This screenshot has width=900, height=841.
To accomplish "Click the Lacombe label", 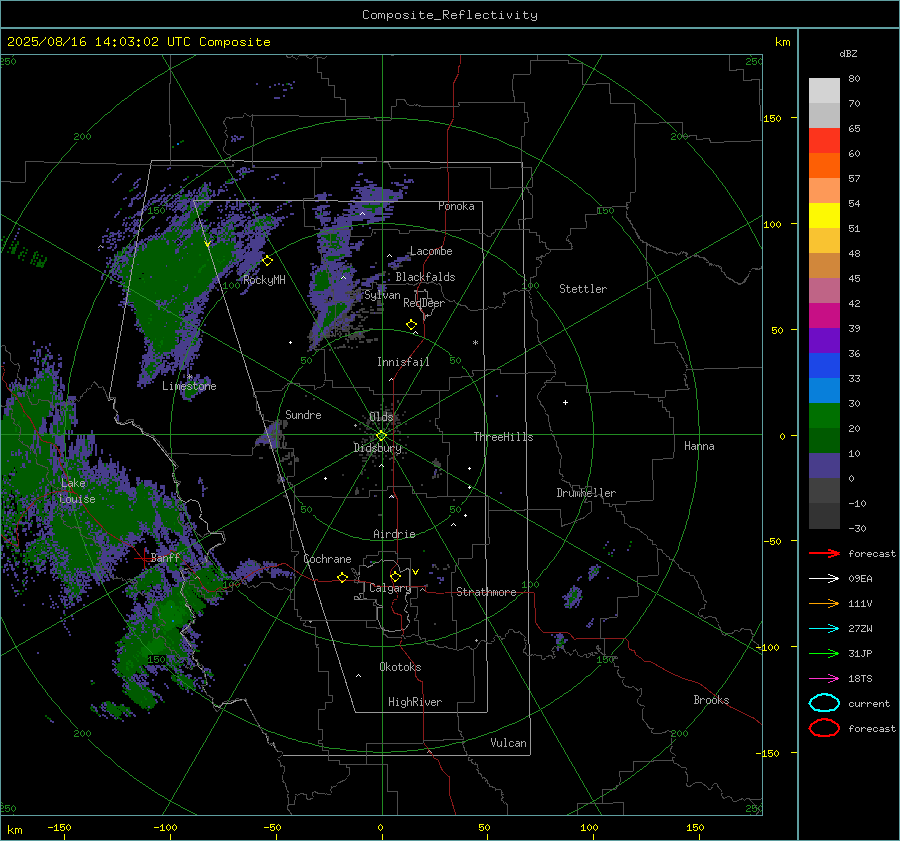I will (x=431, y=251).
